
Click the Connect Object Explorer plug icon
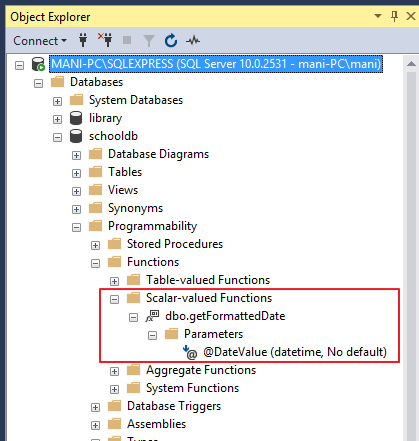[83, 41]
